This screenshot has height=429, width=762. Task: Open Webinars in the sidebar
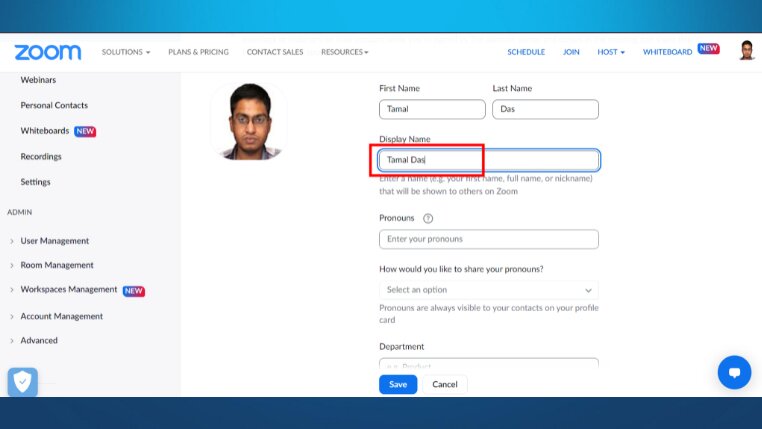click(38, 80)
